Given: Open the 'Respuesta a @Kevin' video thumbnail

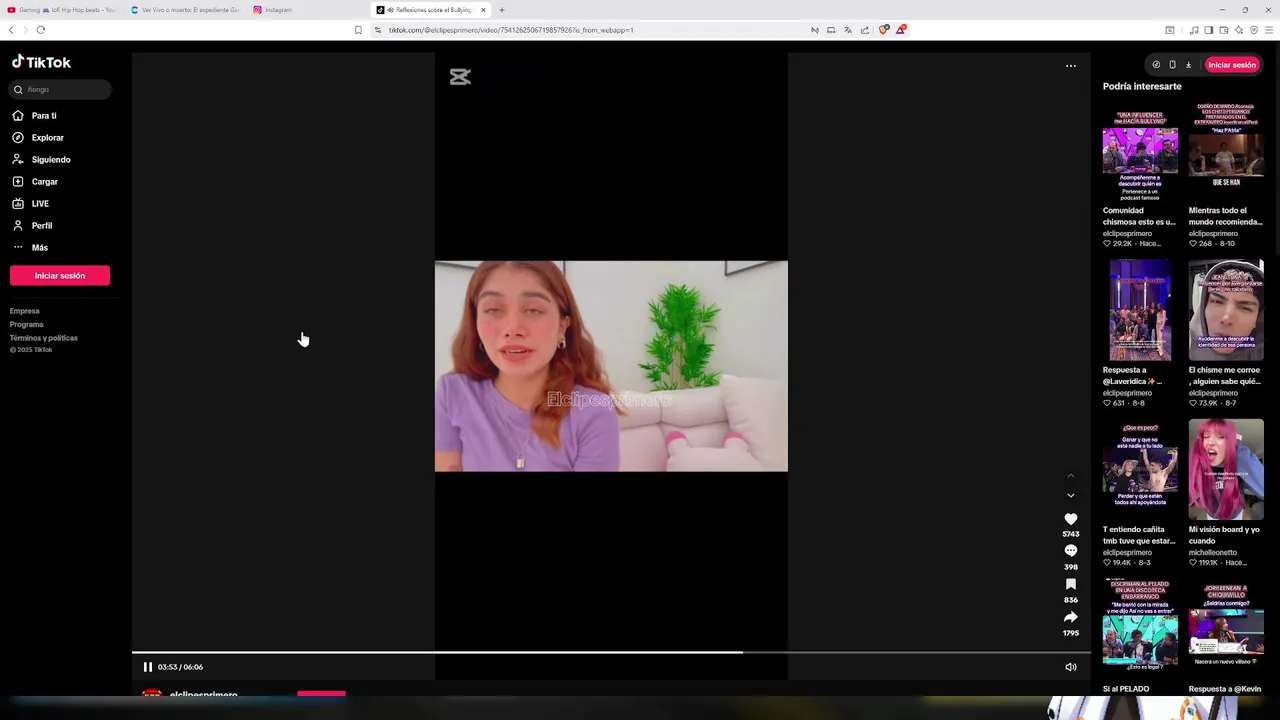Looking at the screenshot, I should click(1226, 628).
